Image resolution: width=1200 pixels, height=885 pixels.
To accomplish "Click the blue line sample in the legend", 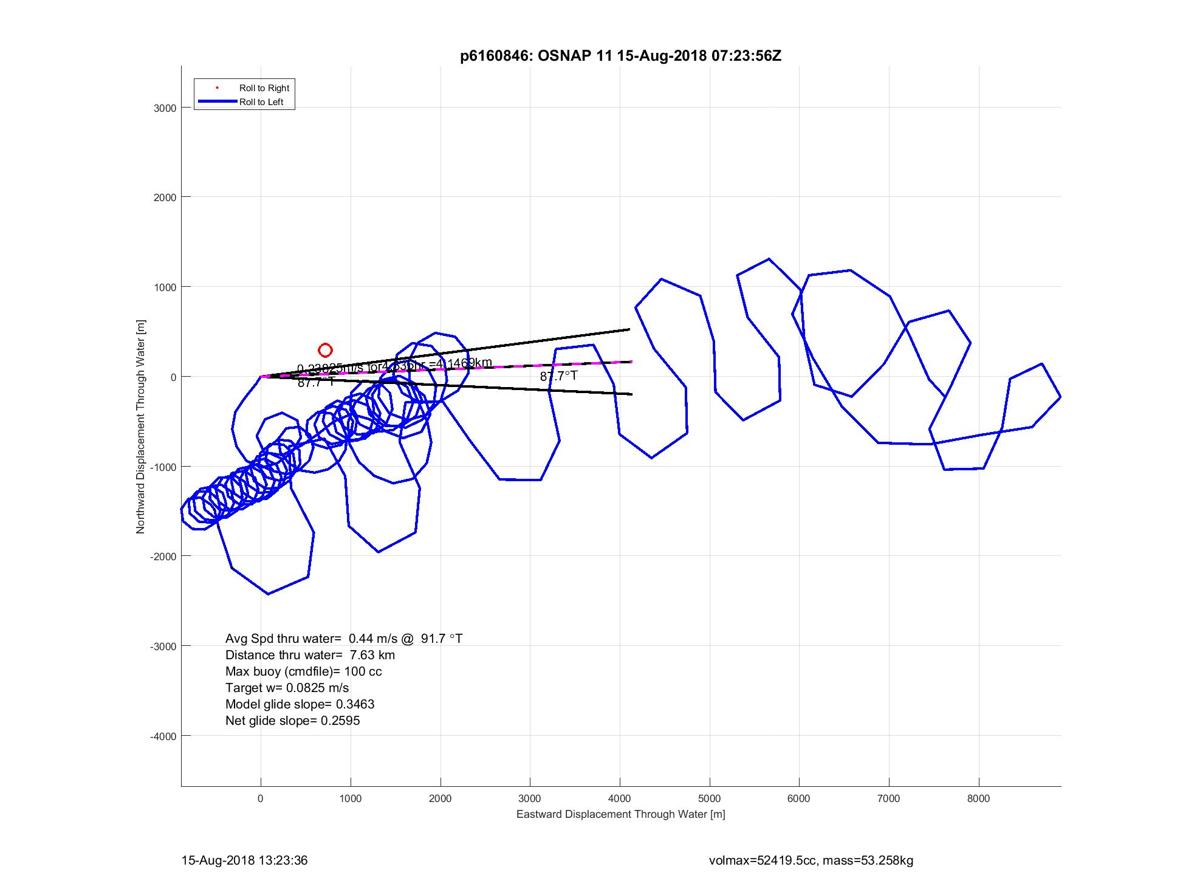I will [x=217, y=101].
